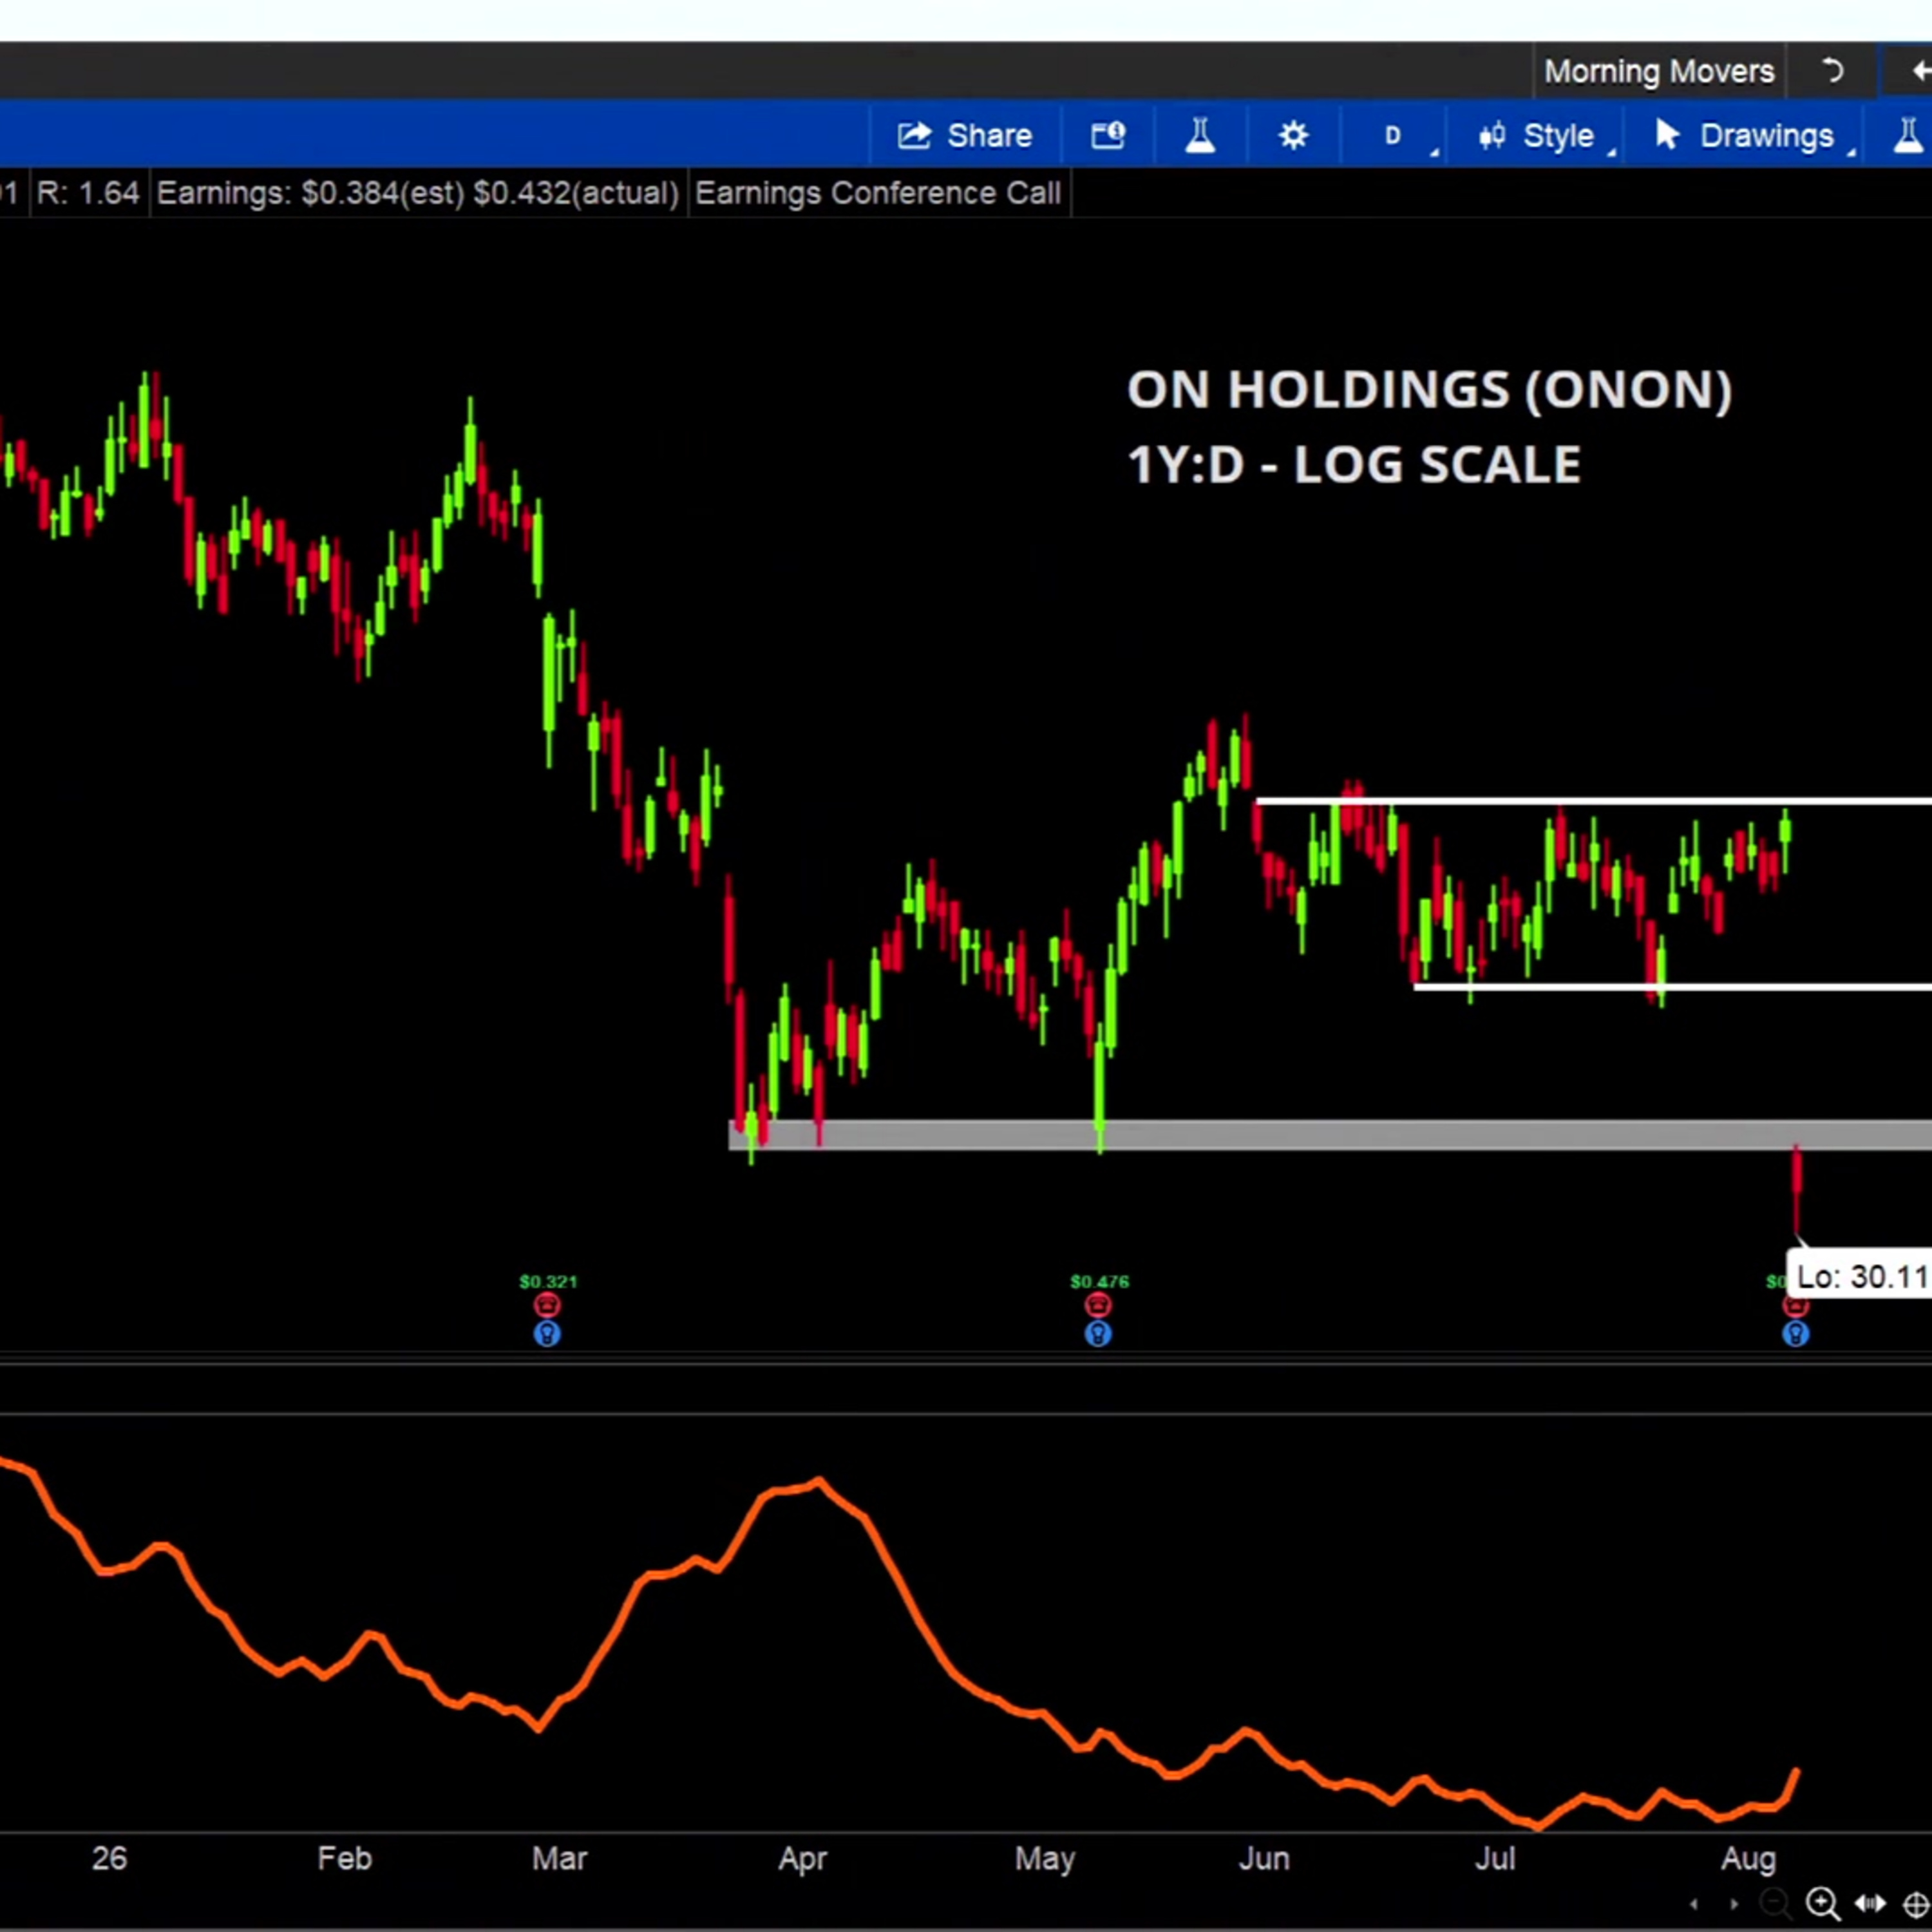Click the Share icon in chart toolbar
1932x1932 pixels.
914,135
